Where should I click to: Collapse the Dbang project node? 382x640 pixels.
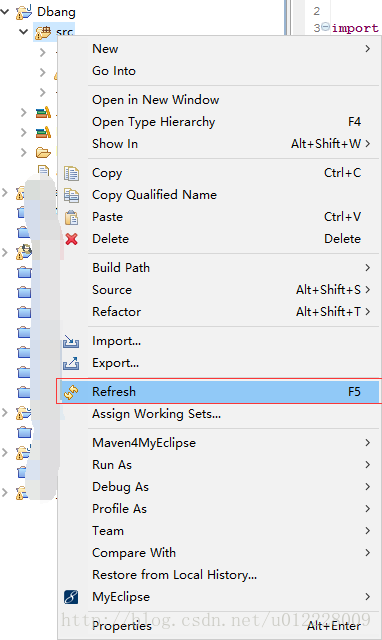point(5,12)
